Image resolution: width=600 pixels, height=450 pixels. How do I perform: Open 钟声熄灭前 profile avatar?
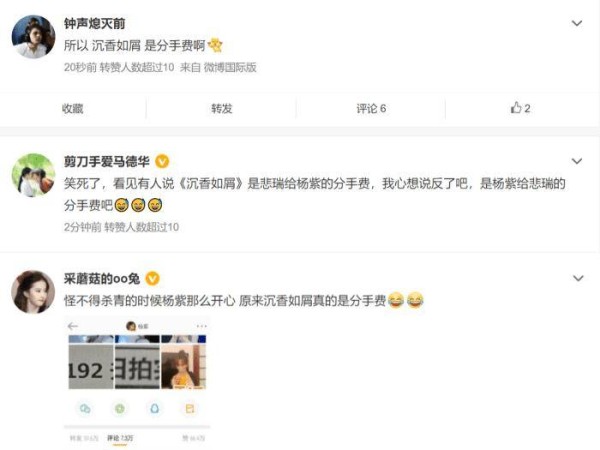[x=34, y=37]
